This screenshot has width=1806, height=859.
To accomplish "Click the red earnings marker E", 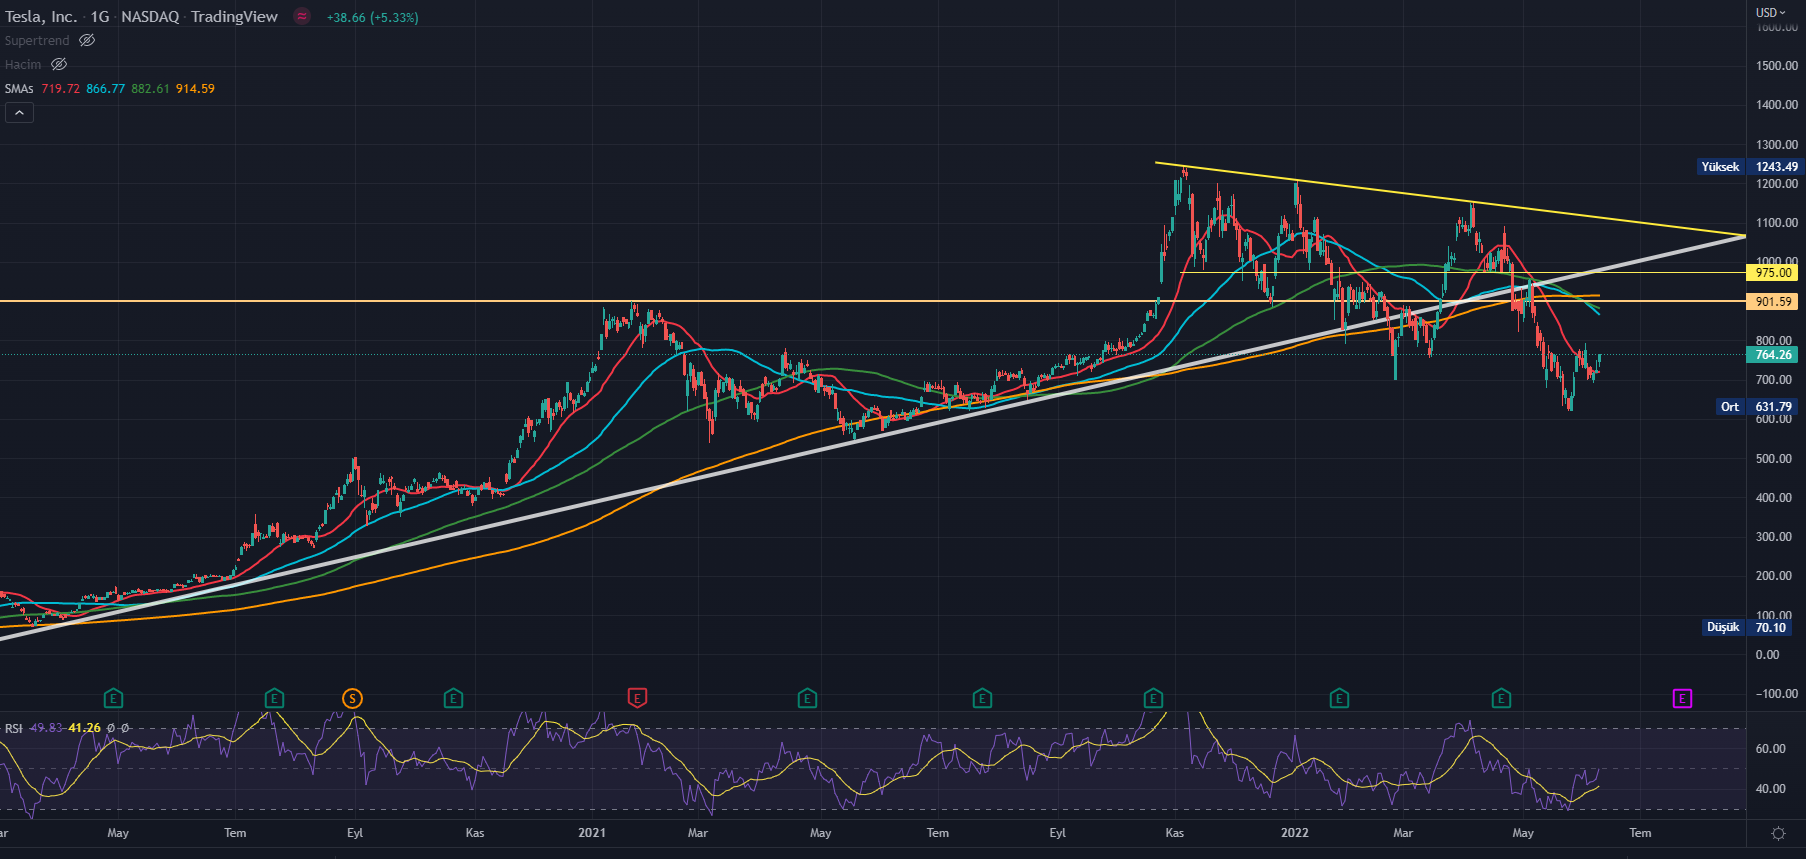I will click(637, 698).
